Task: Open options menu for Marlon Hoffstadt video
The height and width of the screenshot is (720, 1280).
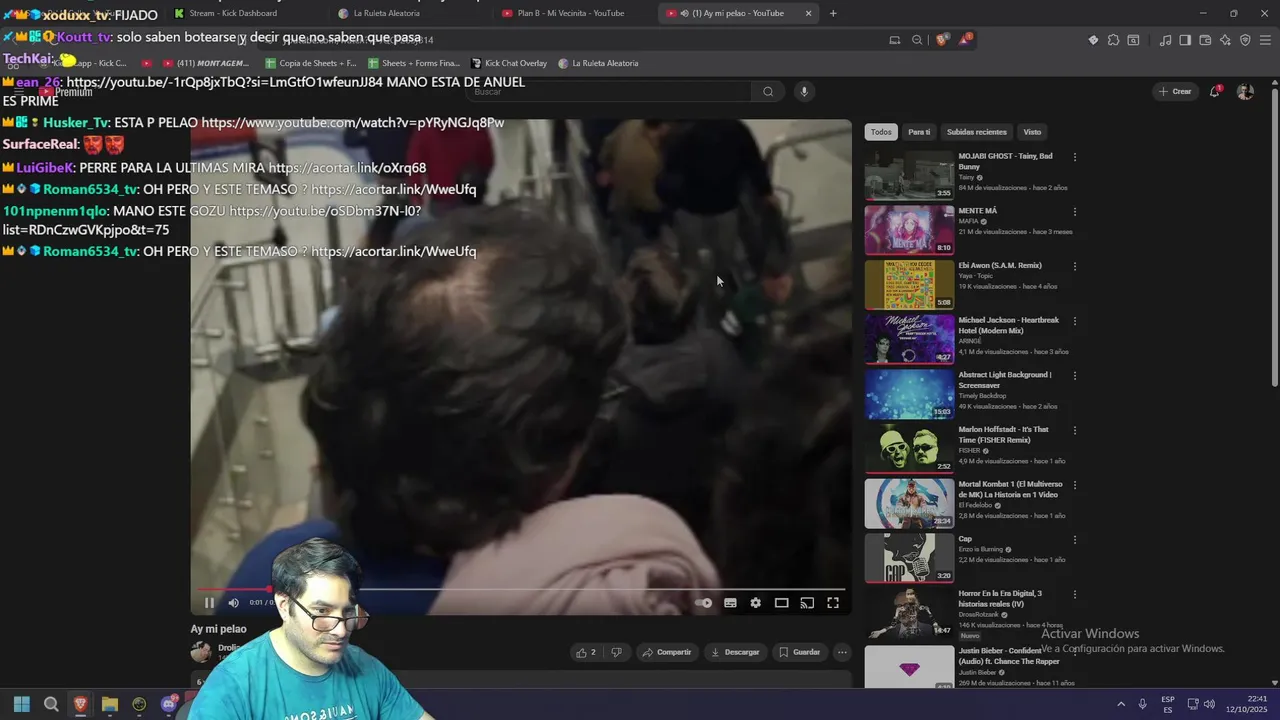Action: point(1075,430)
